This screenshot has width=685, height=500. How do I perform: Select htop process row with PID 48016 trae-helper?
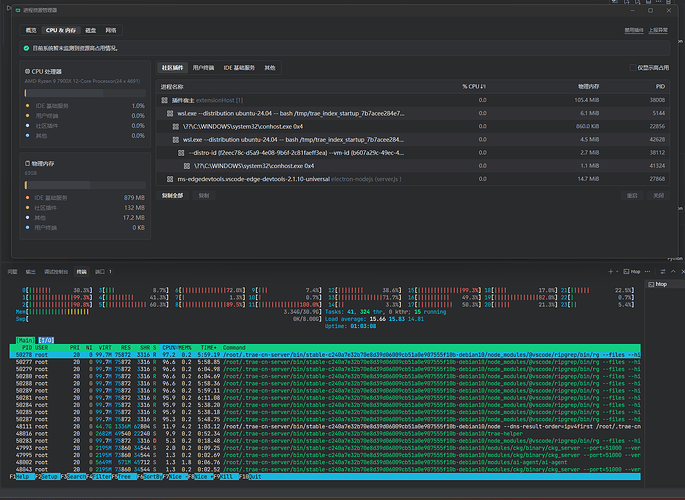coord(325,434)
